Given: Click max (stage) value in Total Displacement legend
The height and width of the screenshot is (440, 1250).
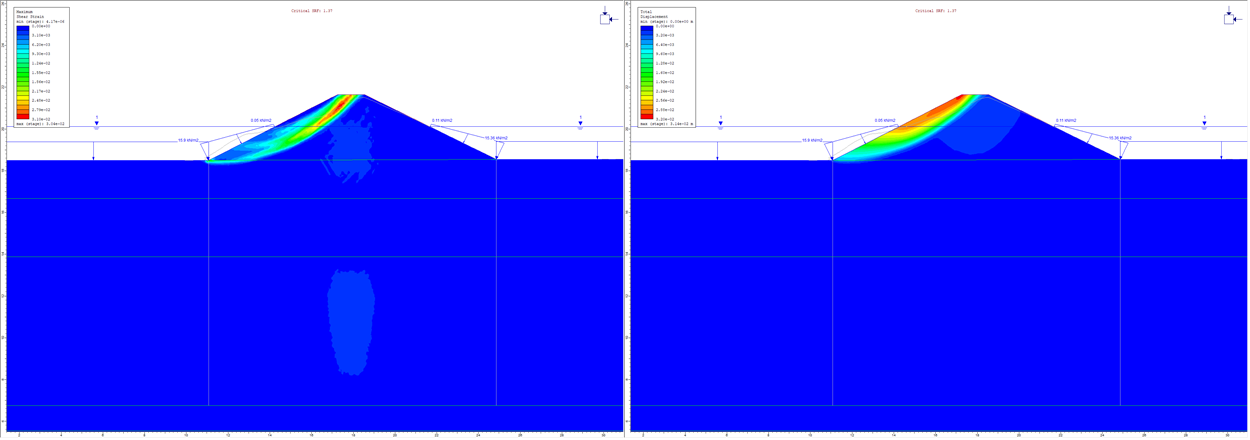Looking at the screenshot, I should (x=666, y=124).
